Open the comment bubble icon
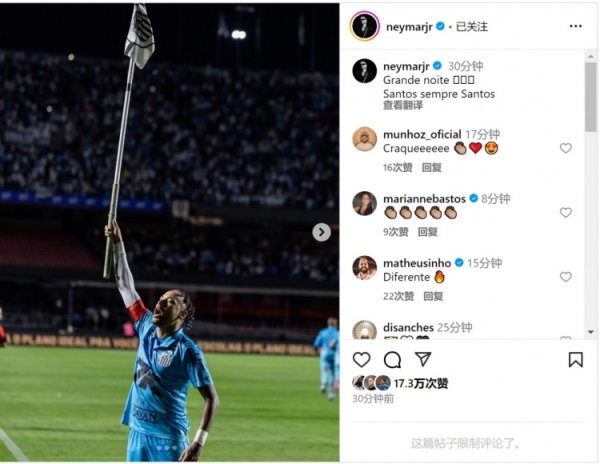600x464 pixels. click(392, 360)
